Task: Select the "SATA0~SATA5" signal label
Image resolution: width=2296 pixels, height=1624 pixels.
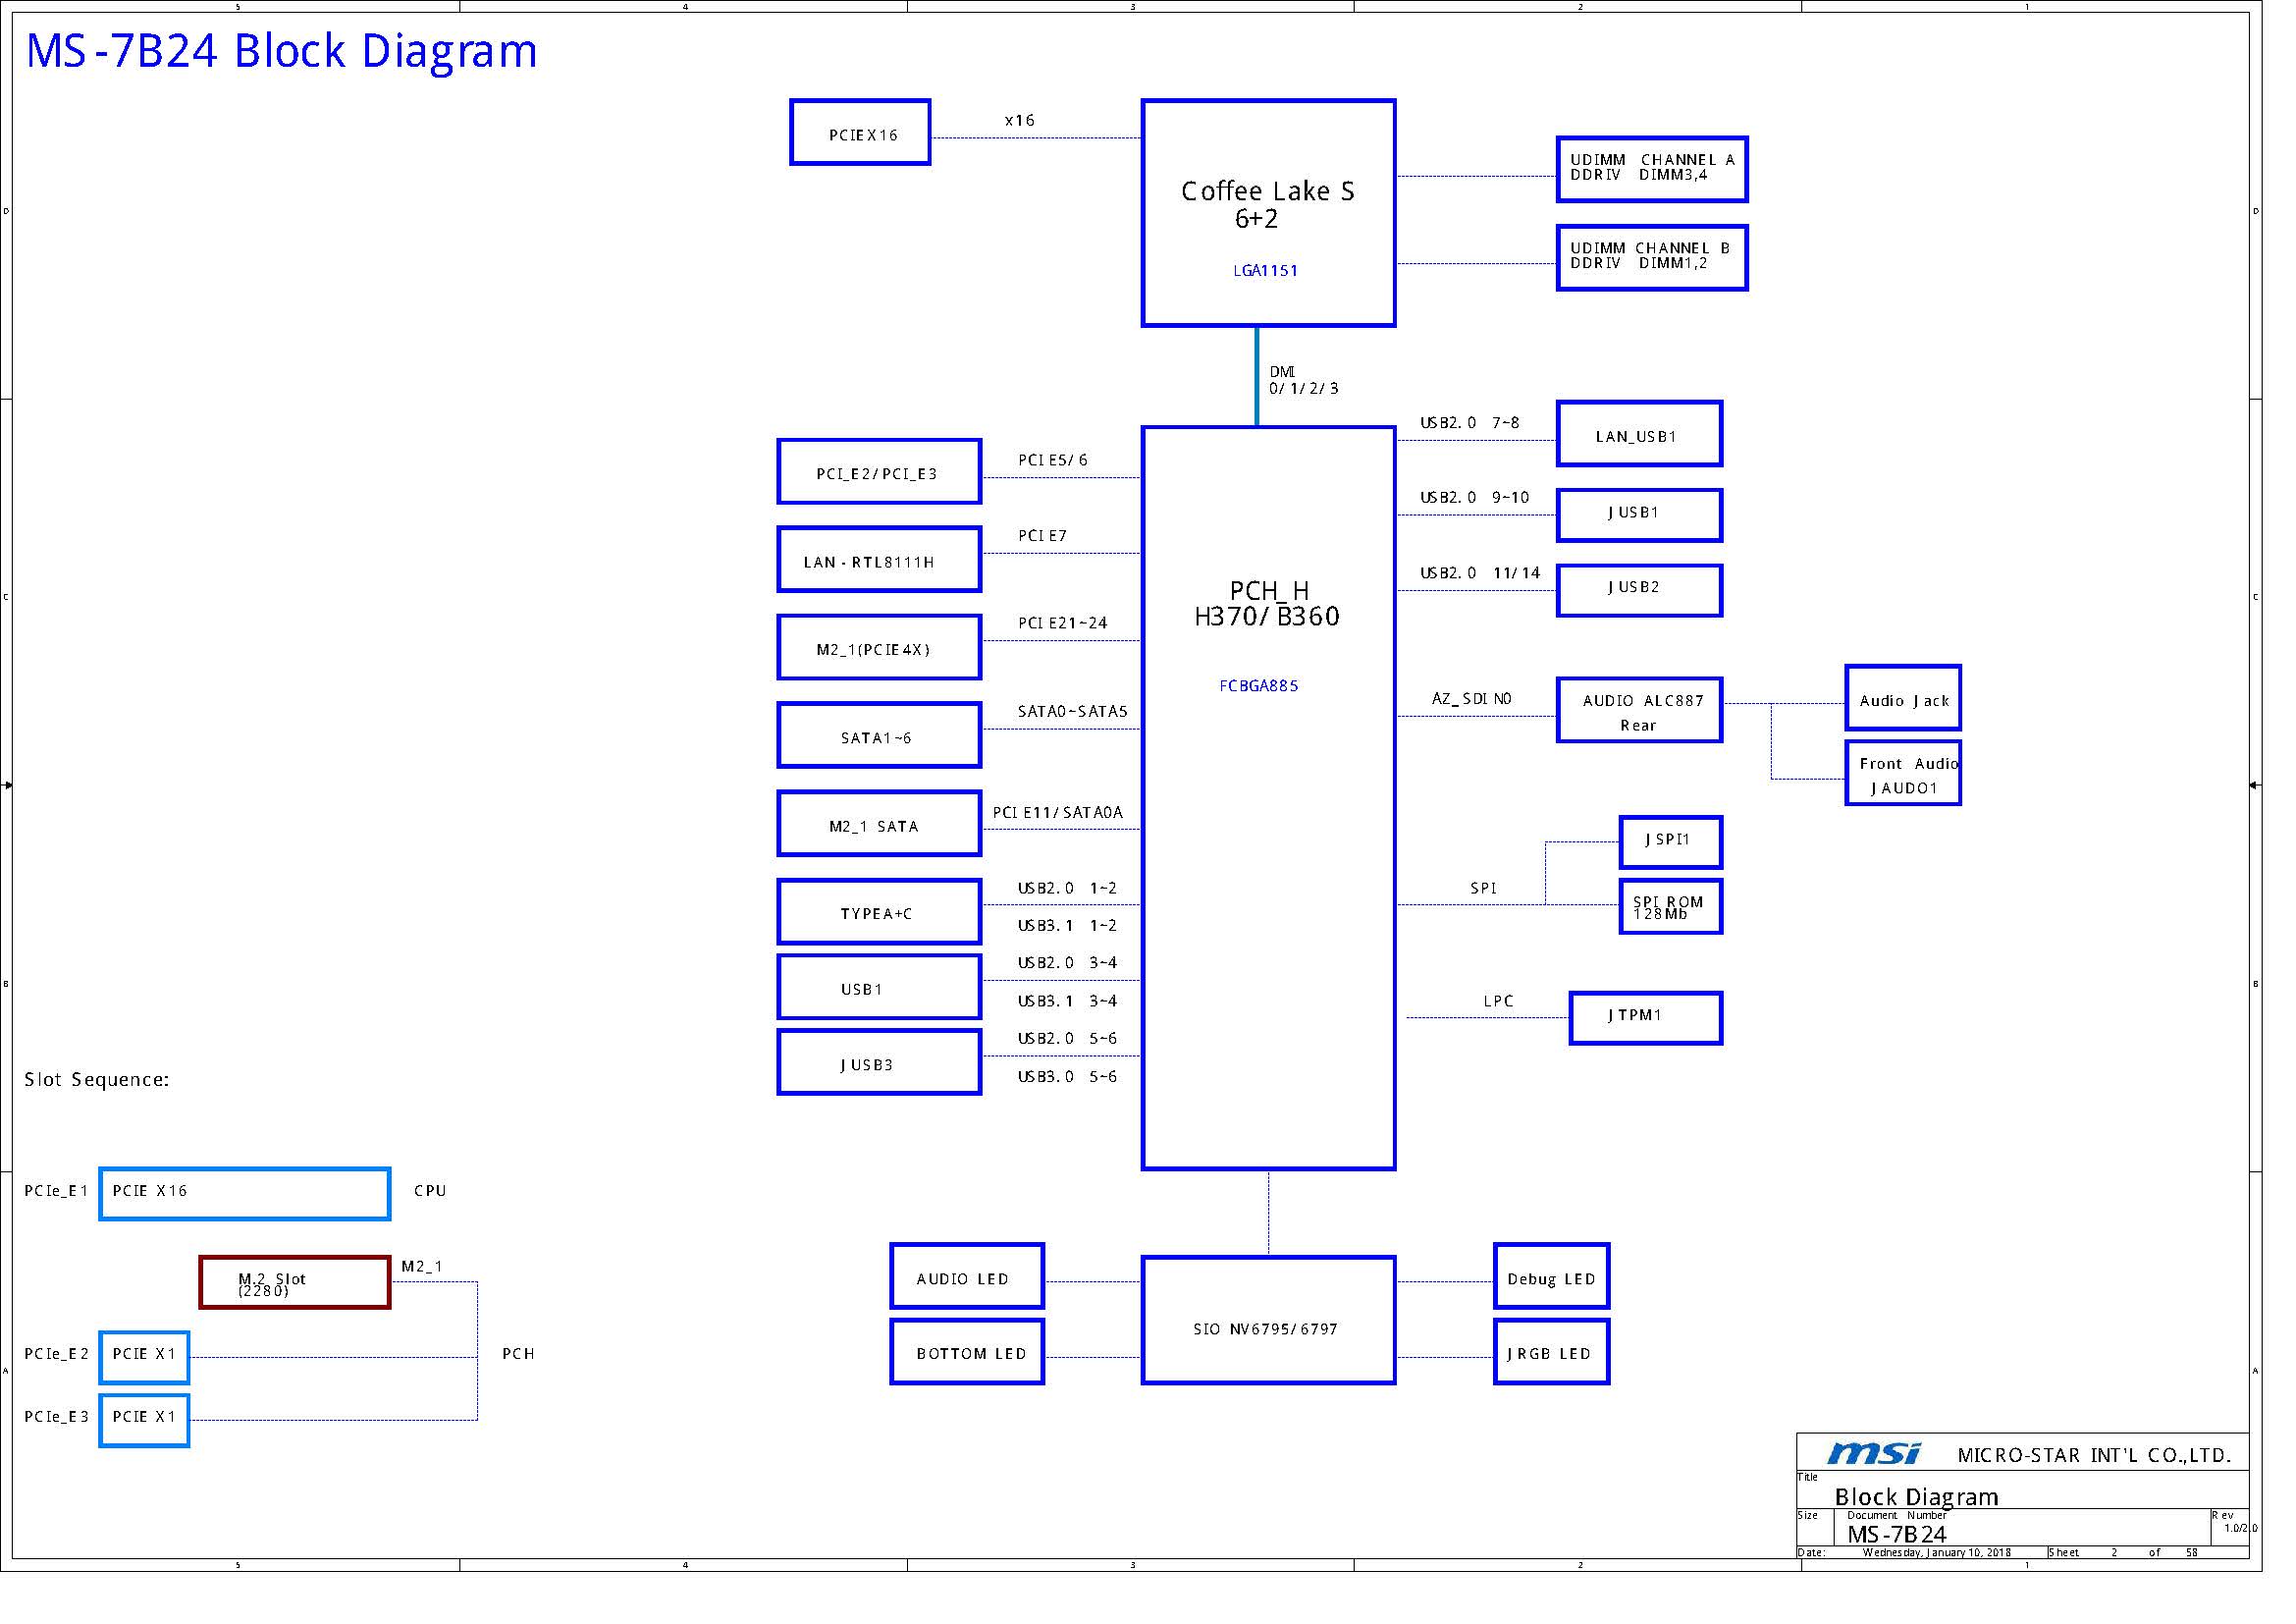Action: (x=1072, y=712)
